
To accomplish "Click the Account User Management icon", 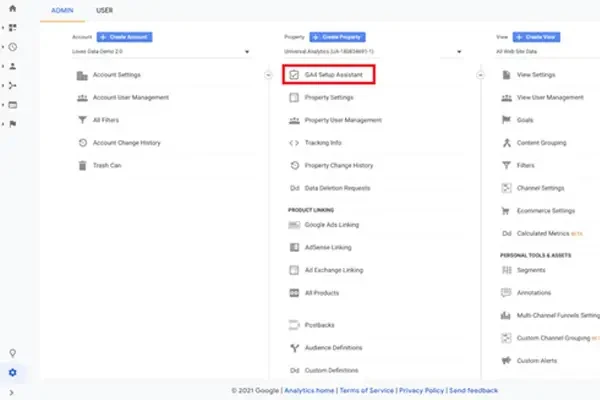I will [82, 98].
